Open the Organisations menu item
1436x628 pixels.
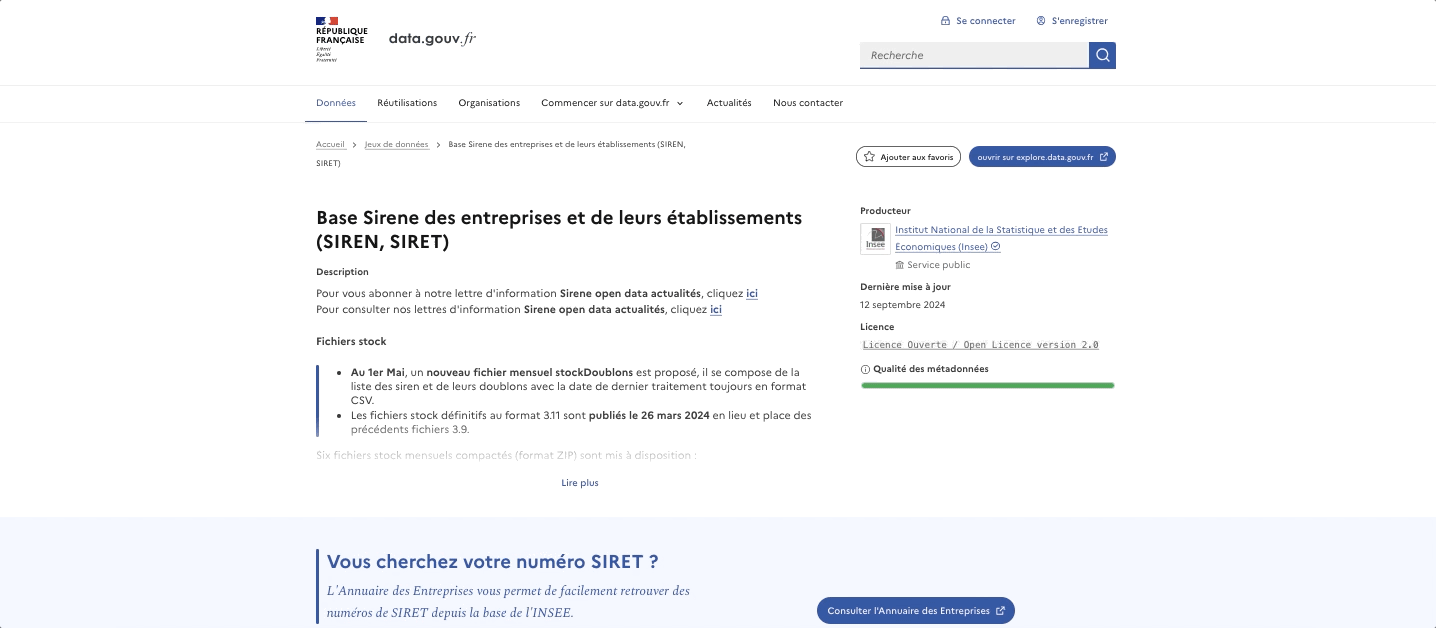point(489,103)
